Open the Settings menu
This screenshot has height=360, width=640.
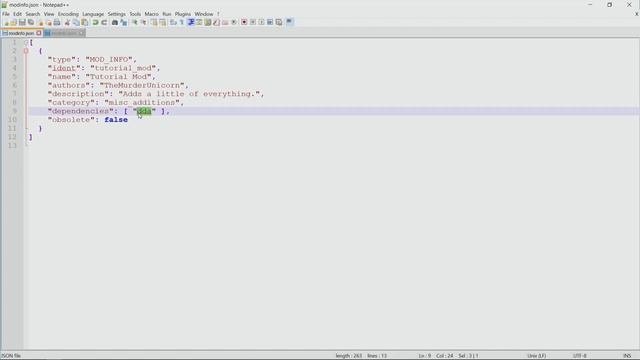click(117, 14)
